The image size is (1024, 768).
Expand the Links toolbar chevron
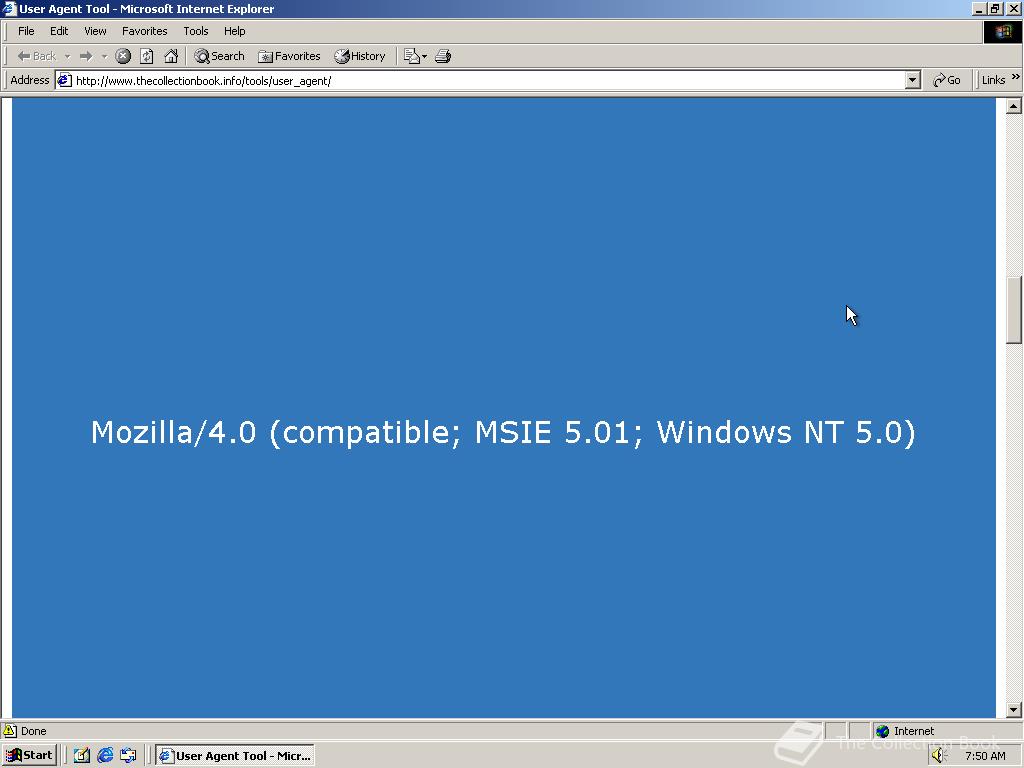click(x=1016, y=77)
